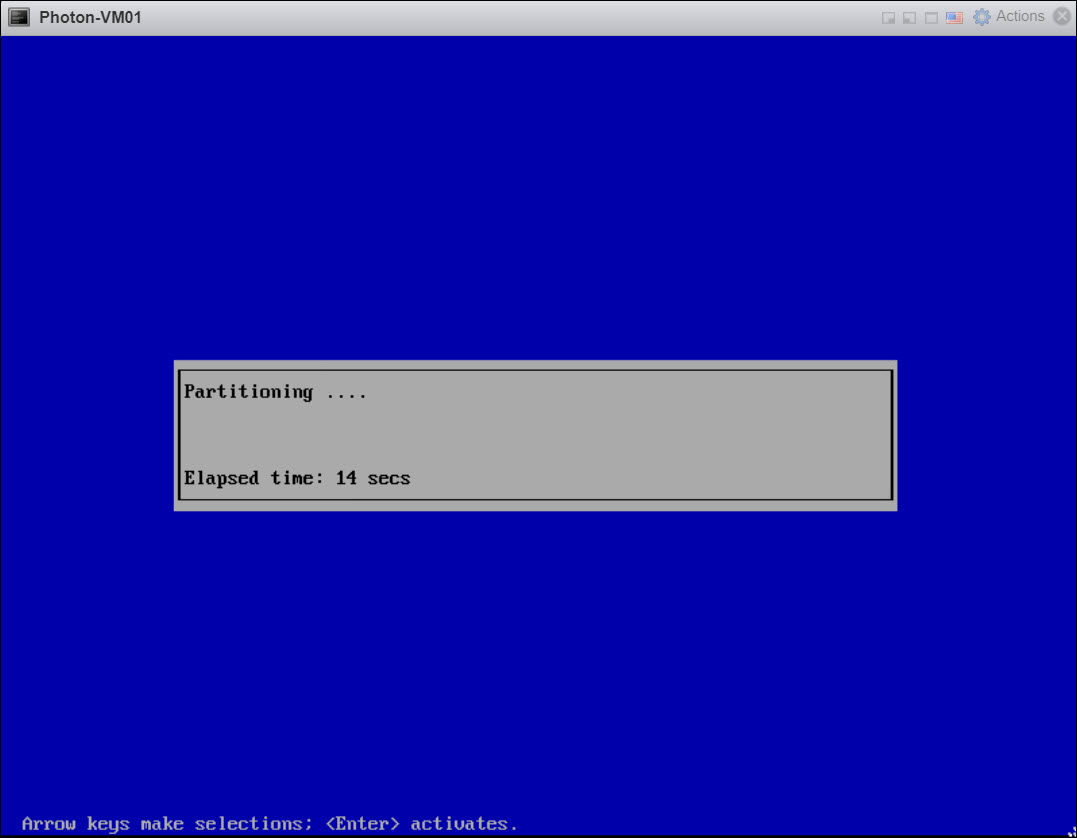
Task: Click the 'Partitioning ....' status text
Action: click(x=275, y=392)
